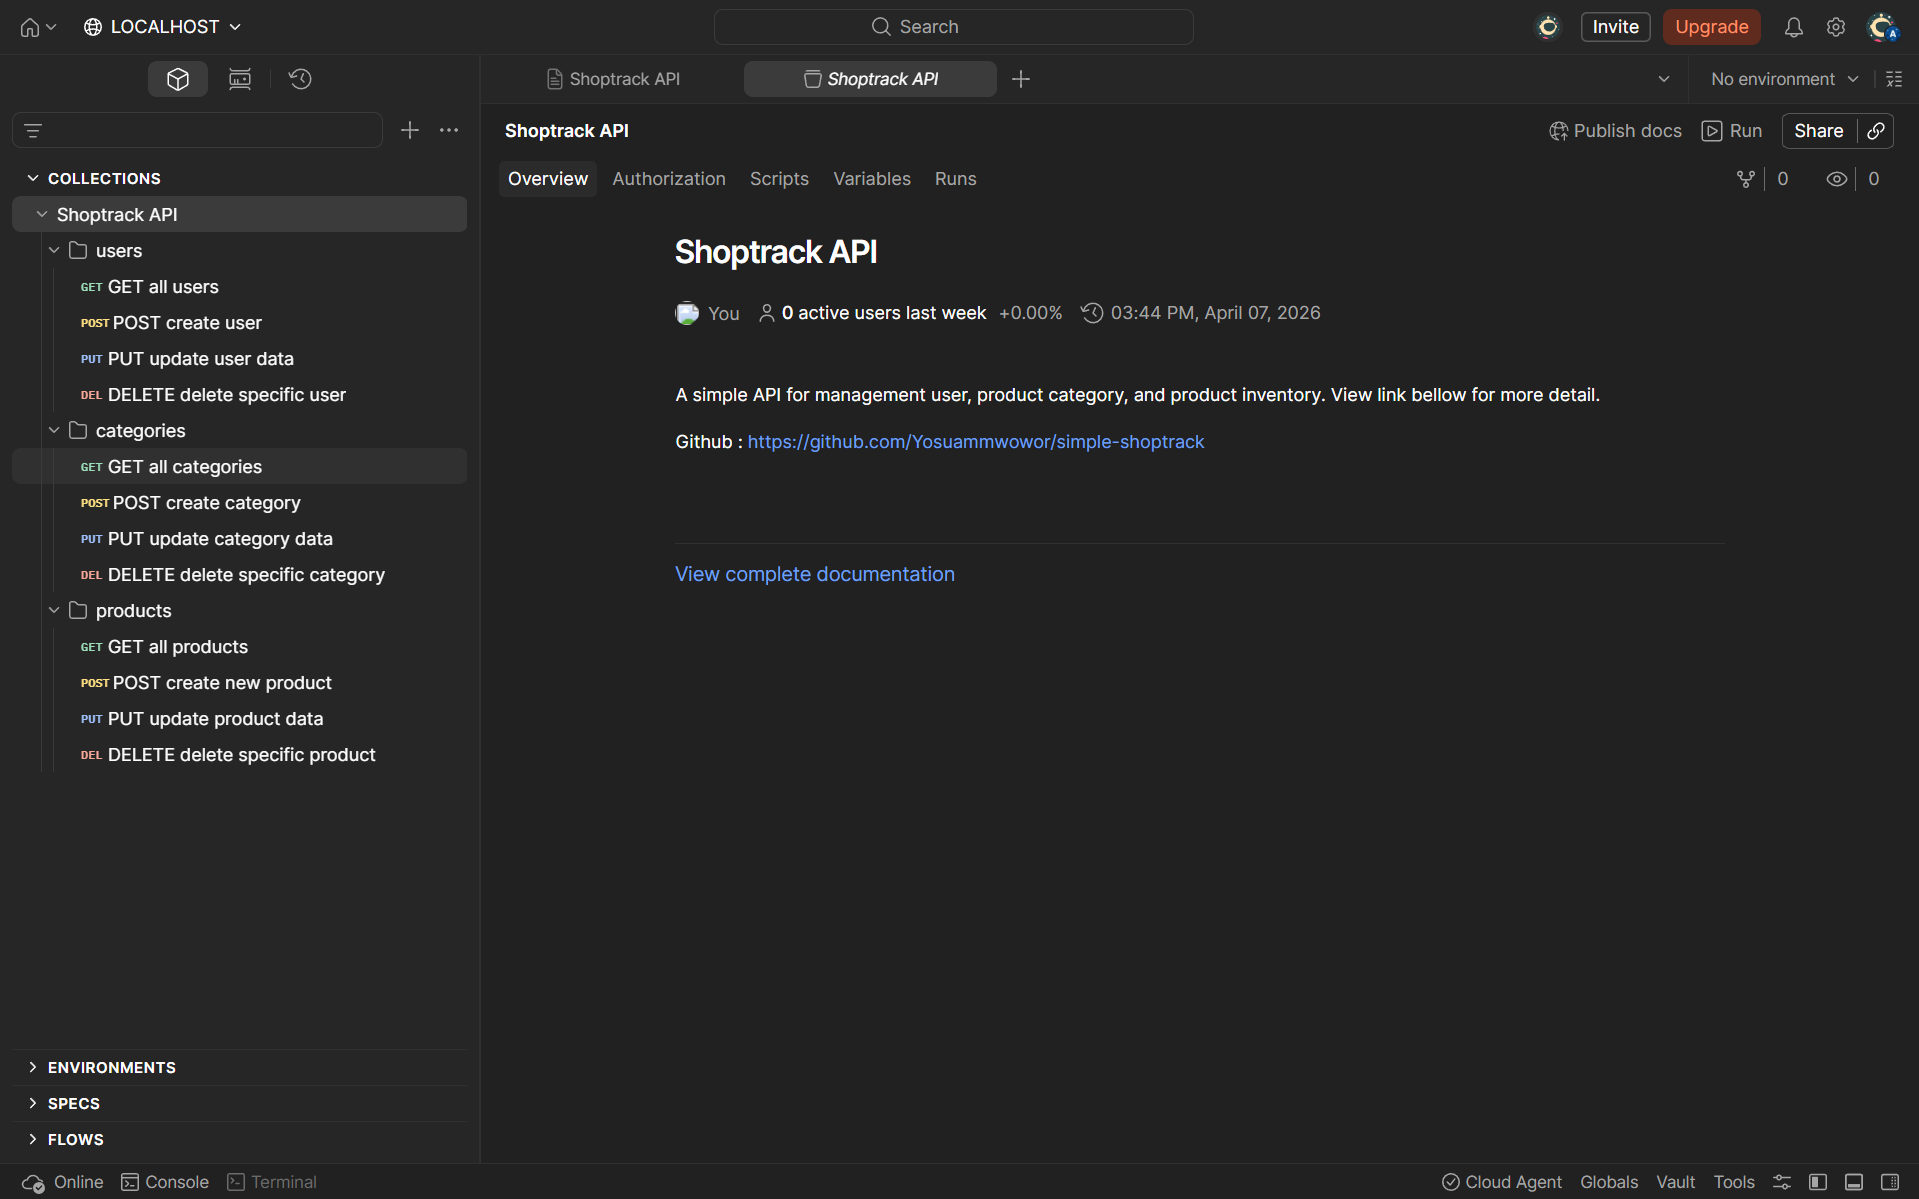Click the watch eye icon
This screenshot has width=1919, height=1199.
pyautogui.click(x=1836, y=179)
